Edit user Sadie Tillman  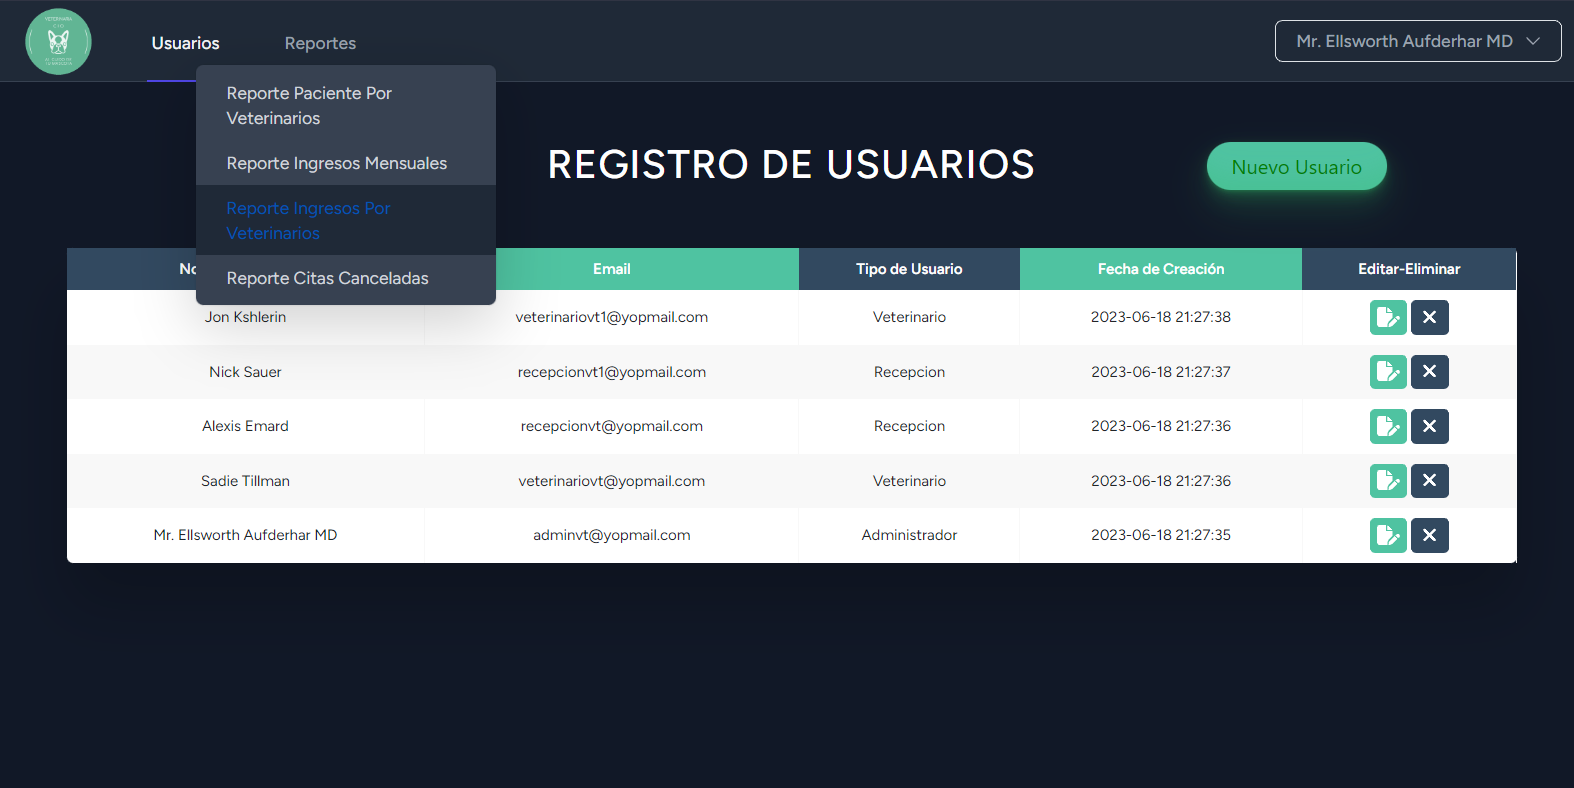pos(1388,481)
